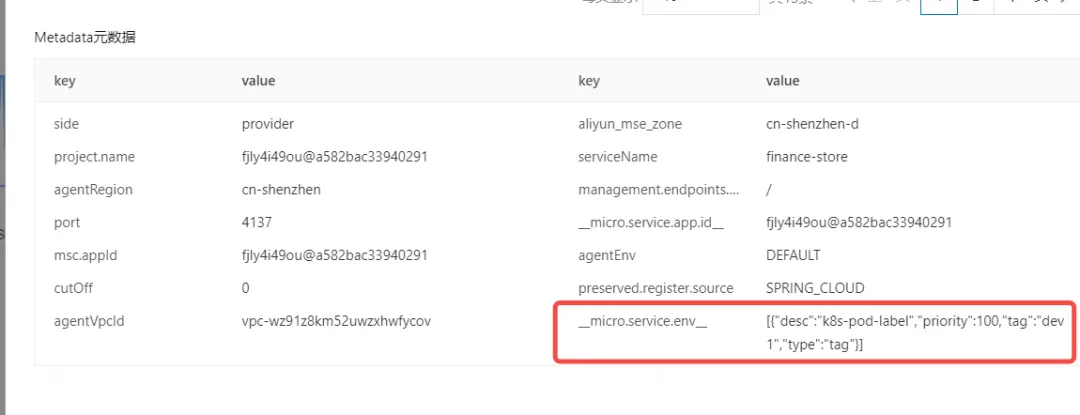This screenshot has width=1080, height=415.
Task: Click the "provider" value cell
Action: (268, 124)
